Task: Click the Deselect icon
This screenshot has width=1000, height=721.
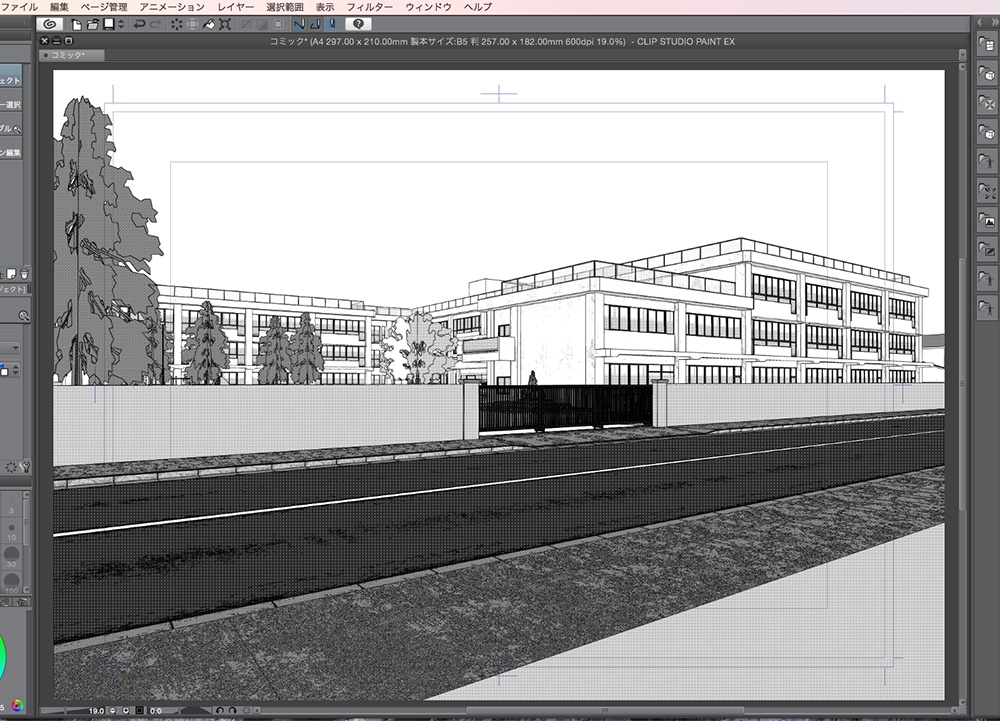Action: click(x=246, y=24)
